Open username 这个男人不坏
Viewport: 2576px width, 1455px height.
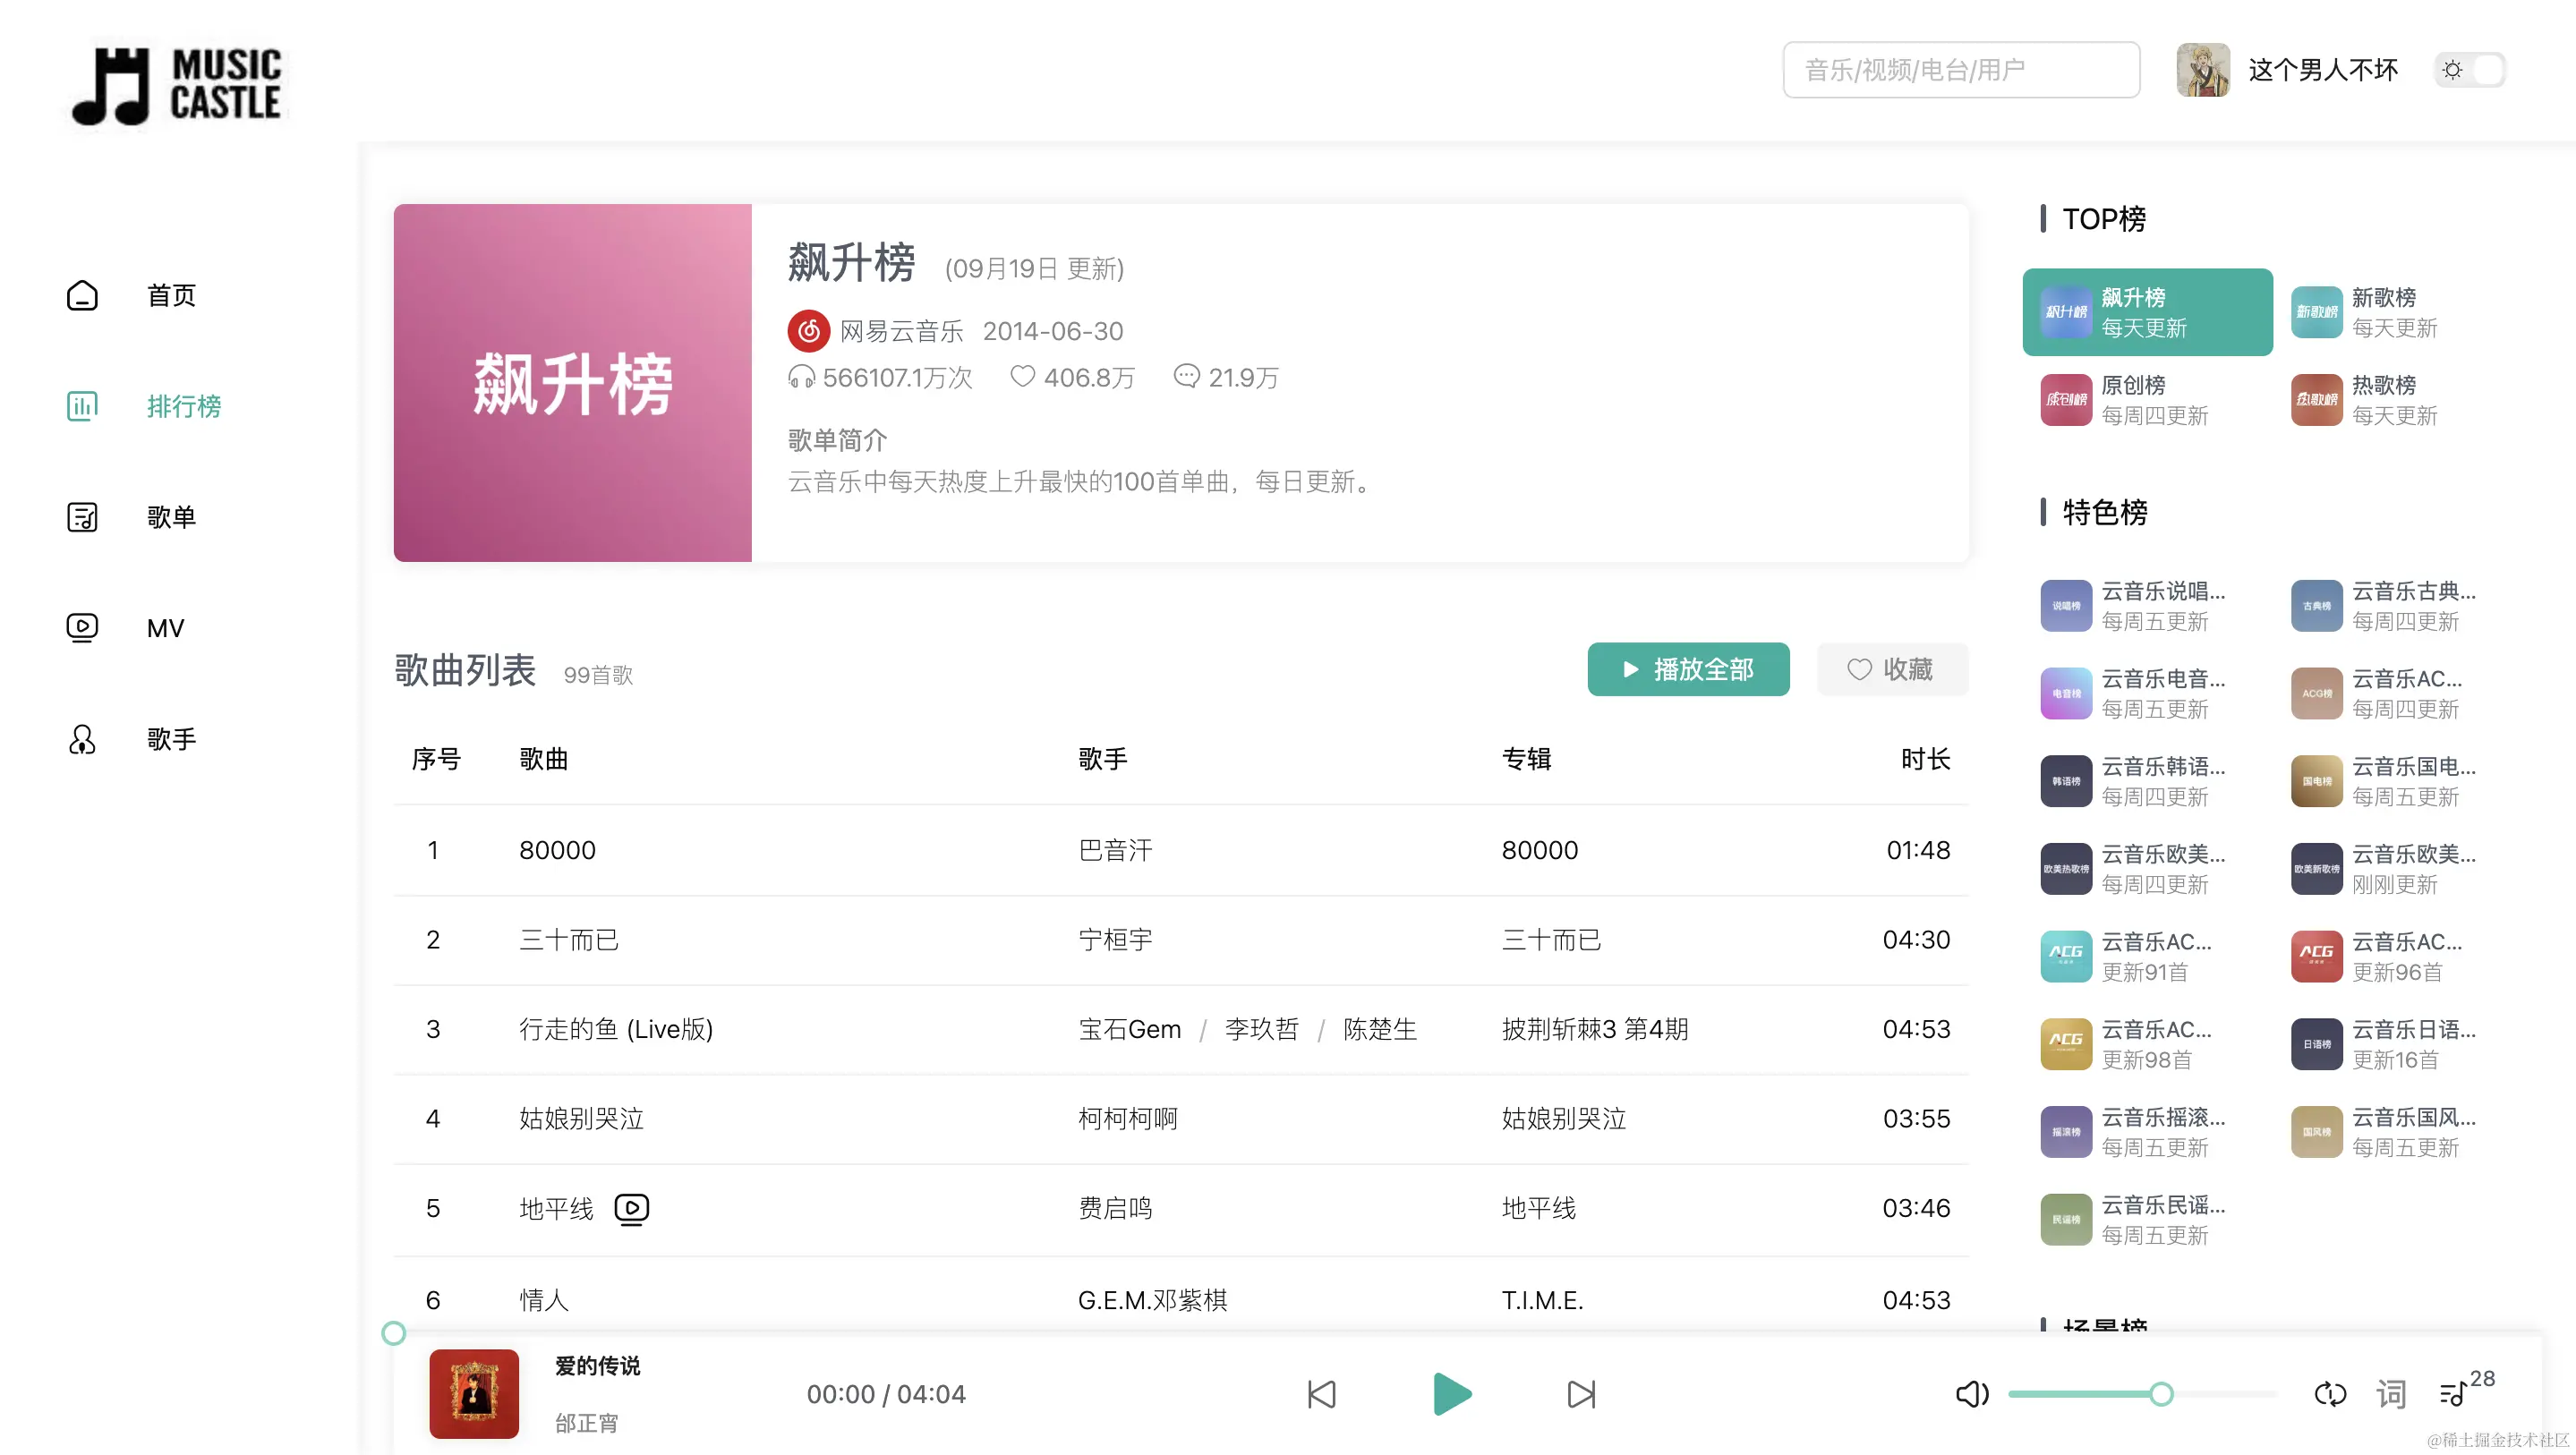pyautogui.click(x=2322, y=70)
